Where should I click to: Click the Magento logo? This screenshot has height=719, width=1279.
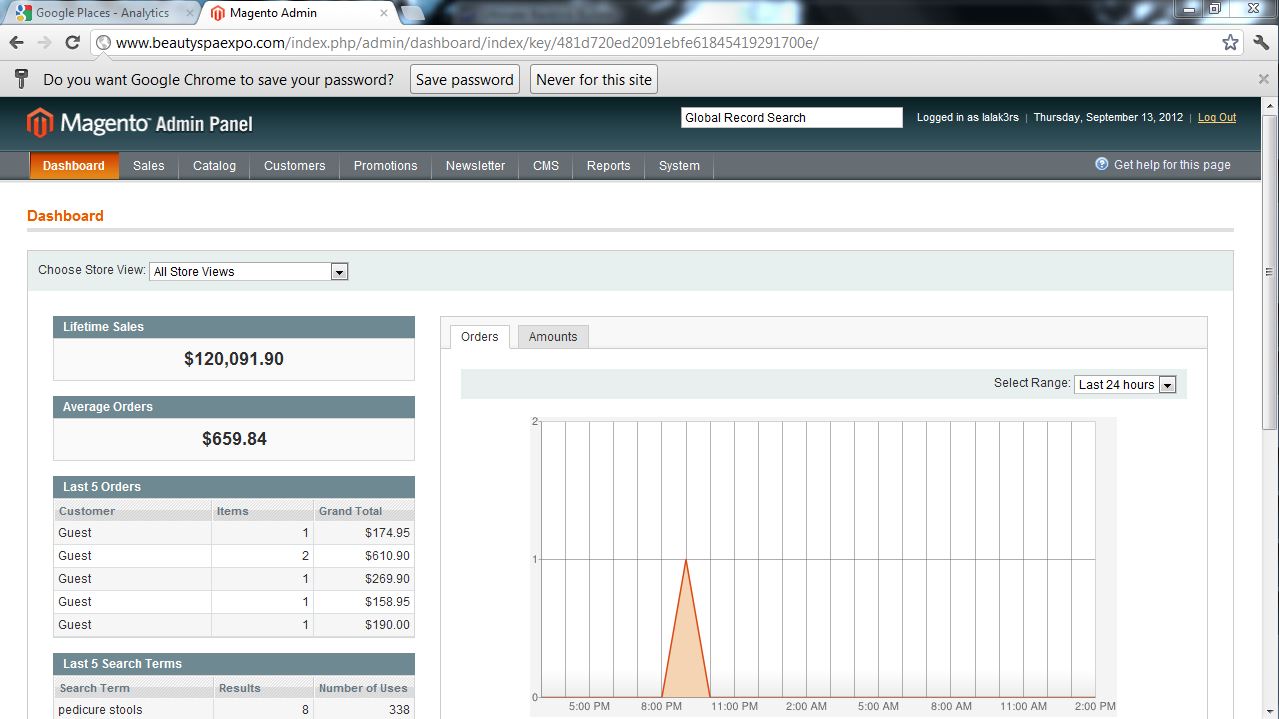[140, 123]
